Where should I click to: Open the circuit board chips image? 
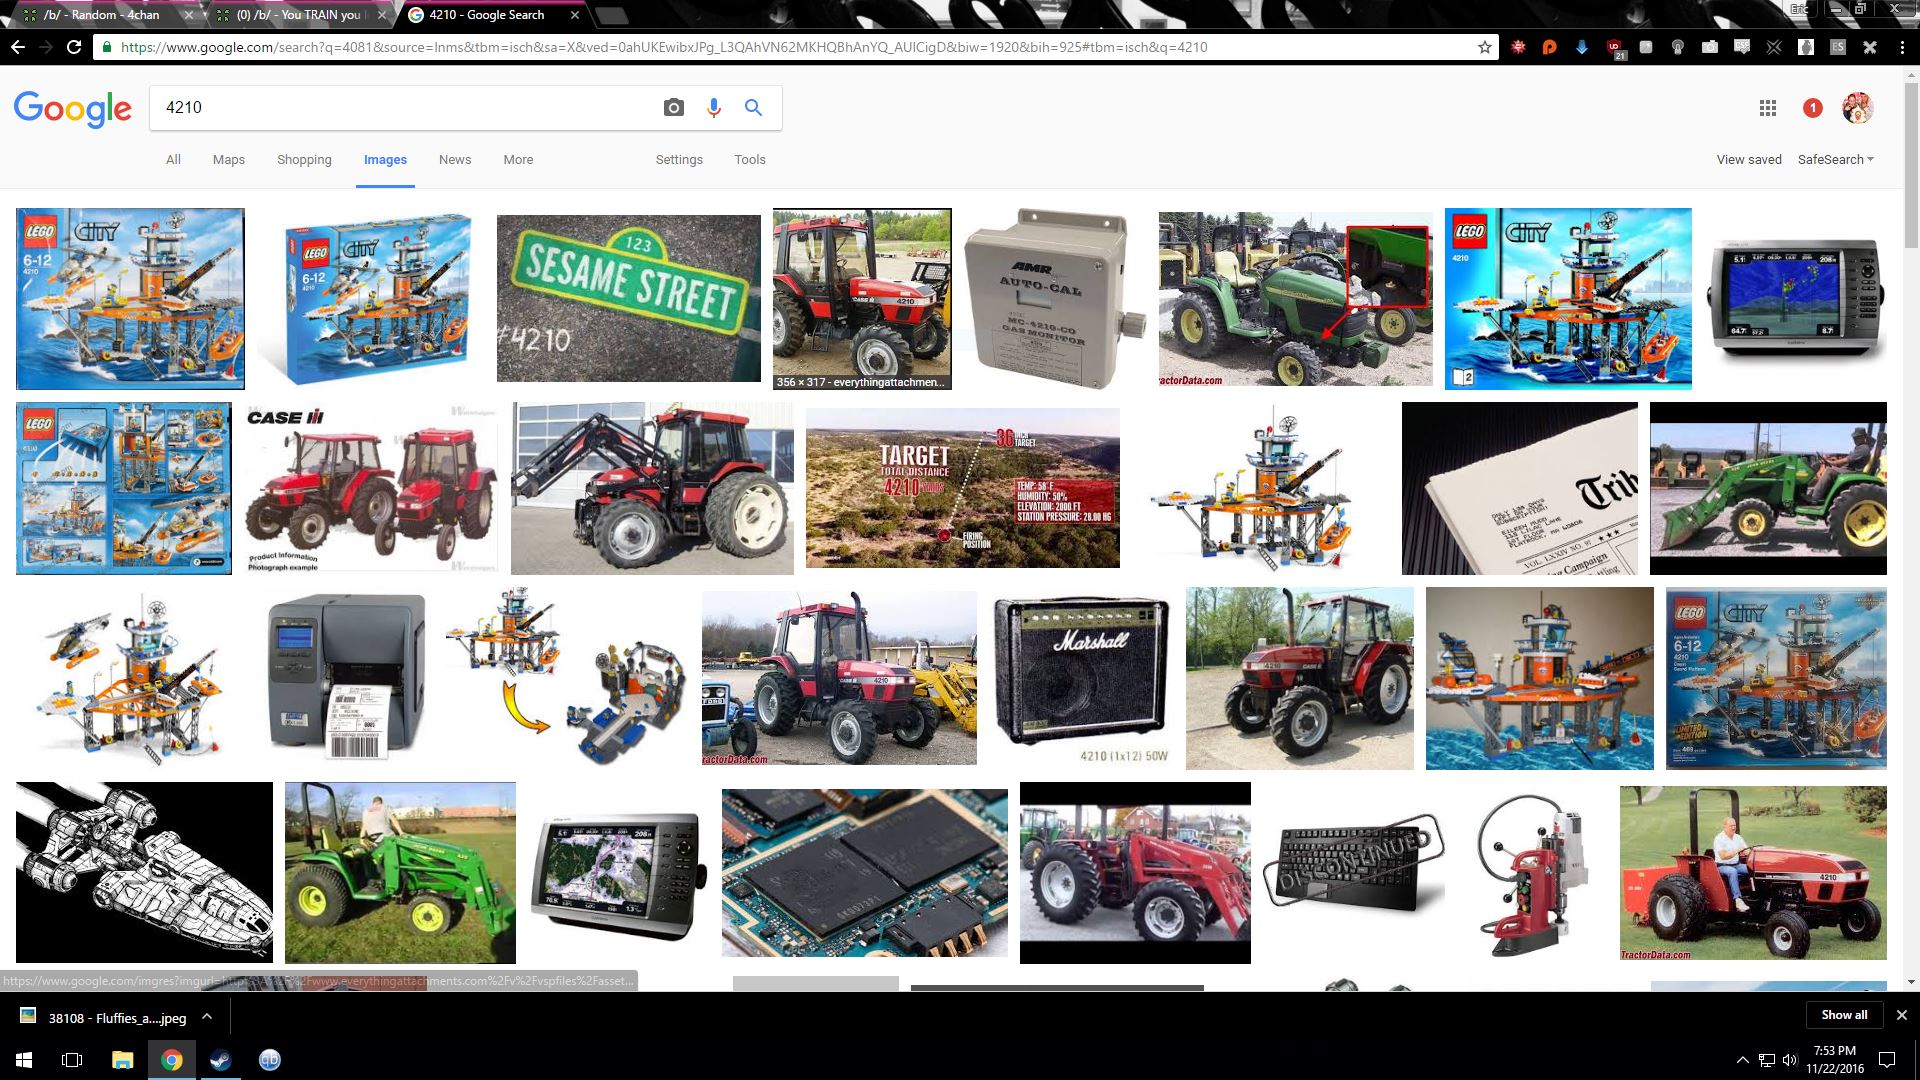tap(865, 872)
